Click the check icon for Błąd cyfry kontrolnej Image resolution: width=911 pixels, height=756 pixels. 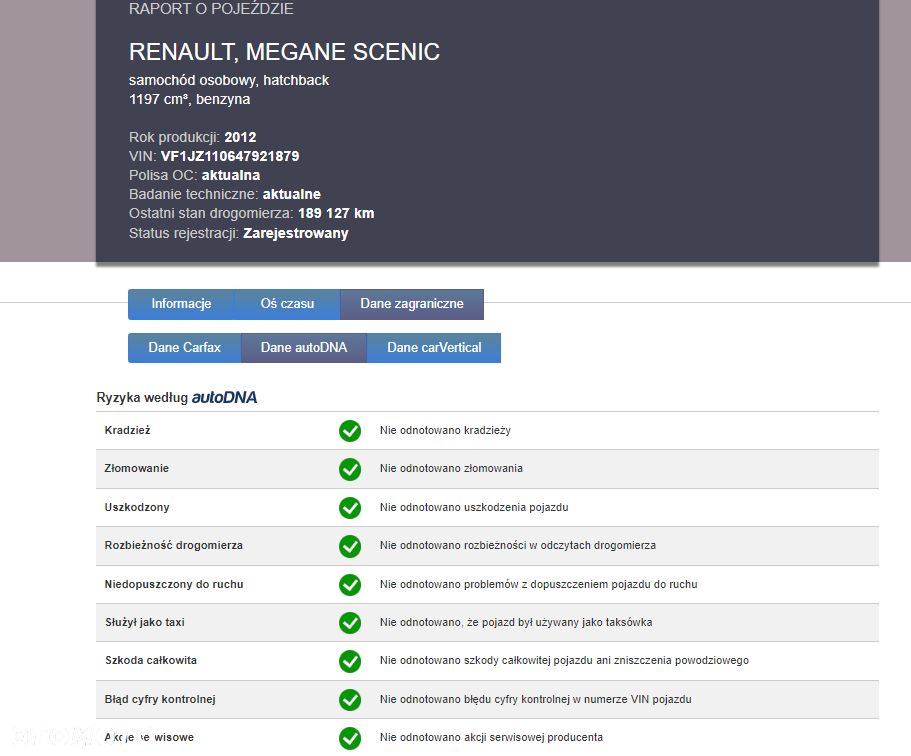click(x=350, y=700)
